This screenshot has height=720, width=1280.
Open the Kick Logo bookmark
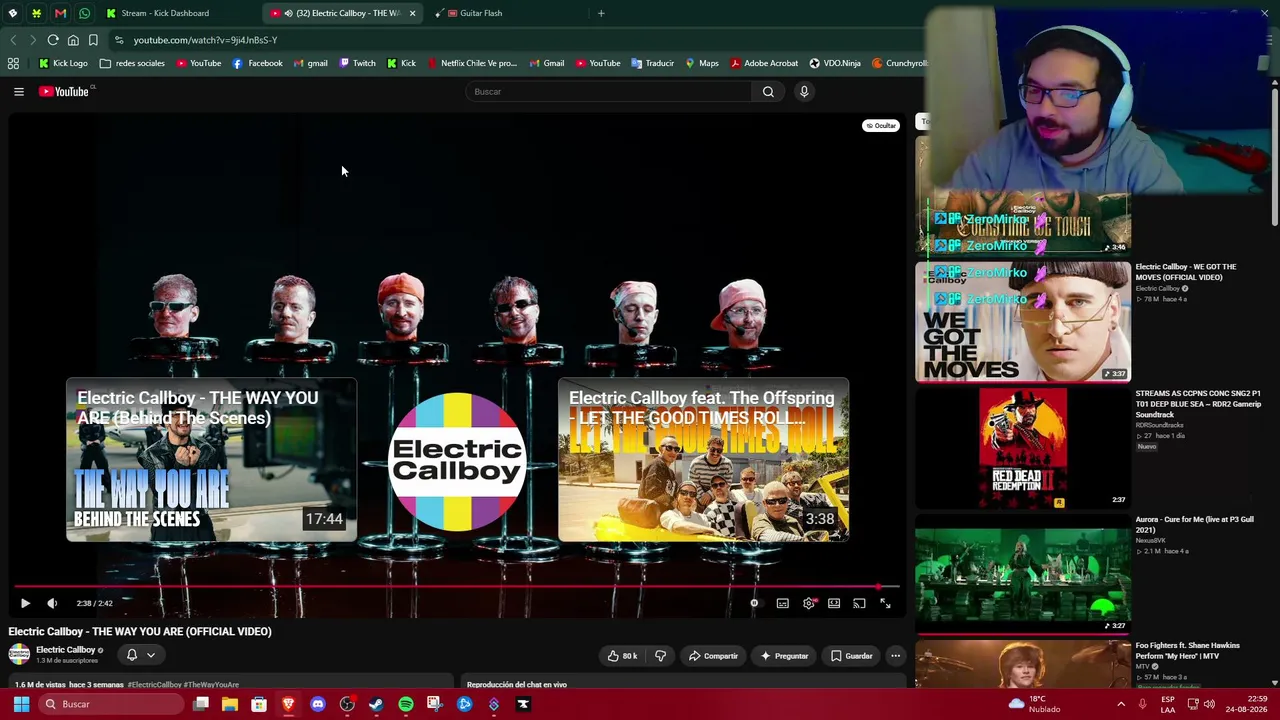pyautogui.click(x=63, y=63)
